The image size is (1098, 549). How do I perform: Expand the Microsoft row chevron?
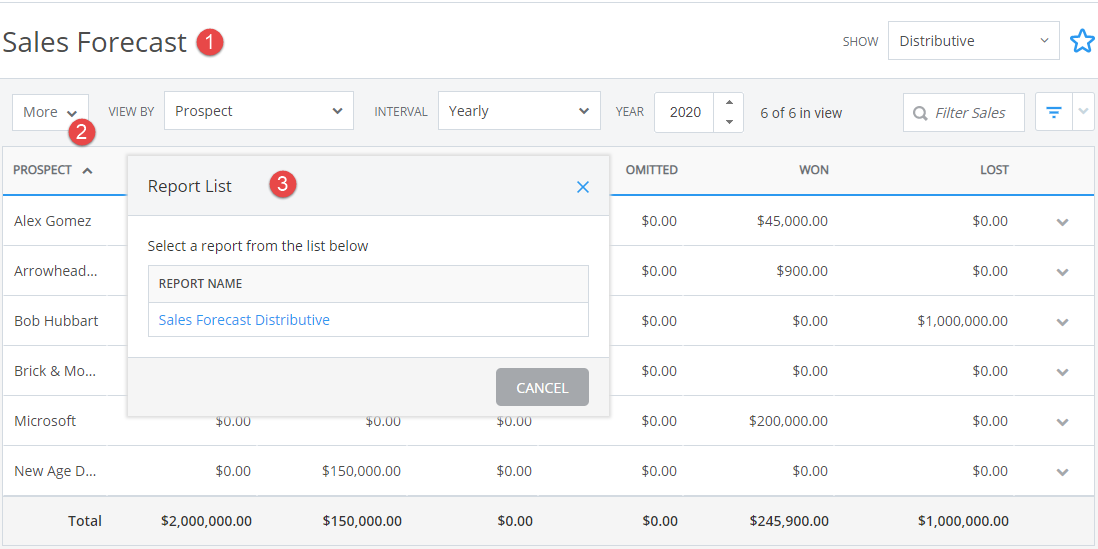[x=1062, y=422]
